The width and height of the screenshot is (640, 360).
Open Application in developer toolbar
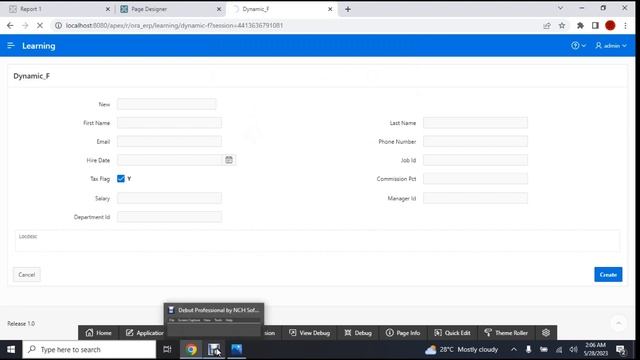(x=144, y=333)
